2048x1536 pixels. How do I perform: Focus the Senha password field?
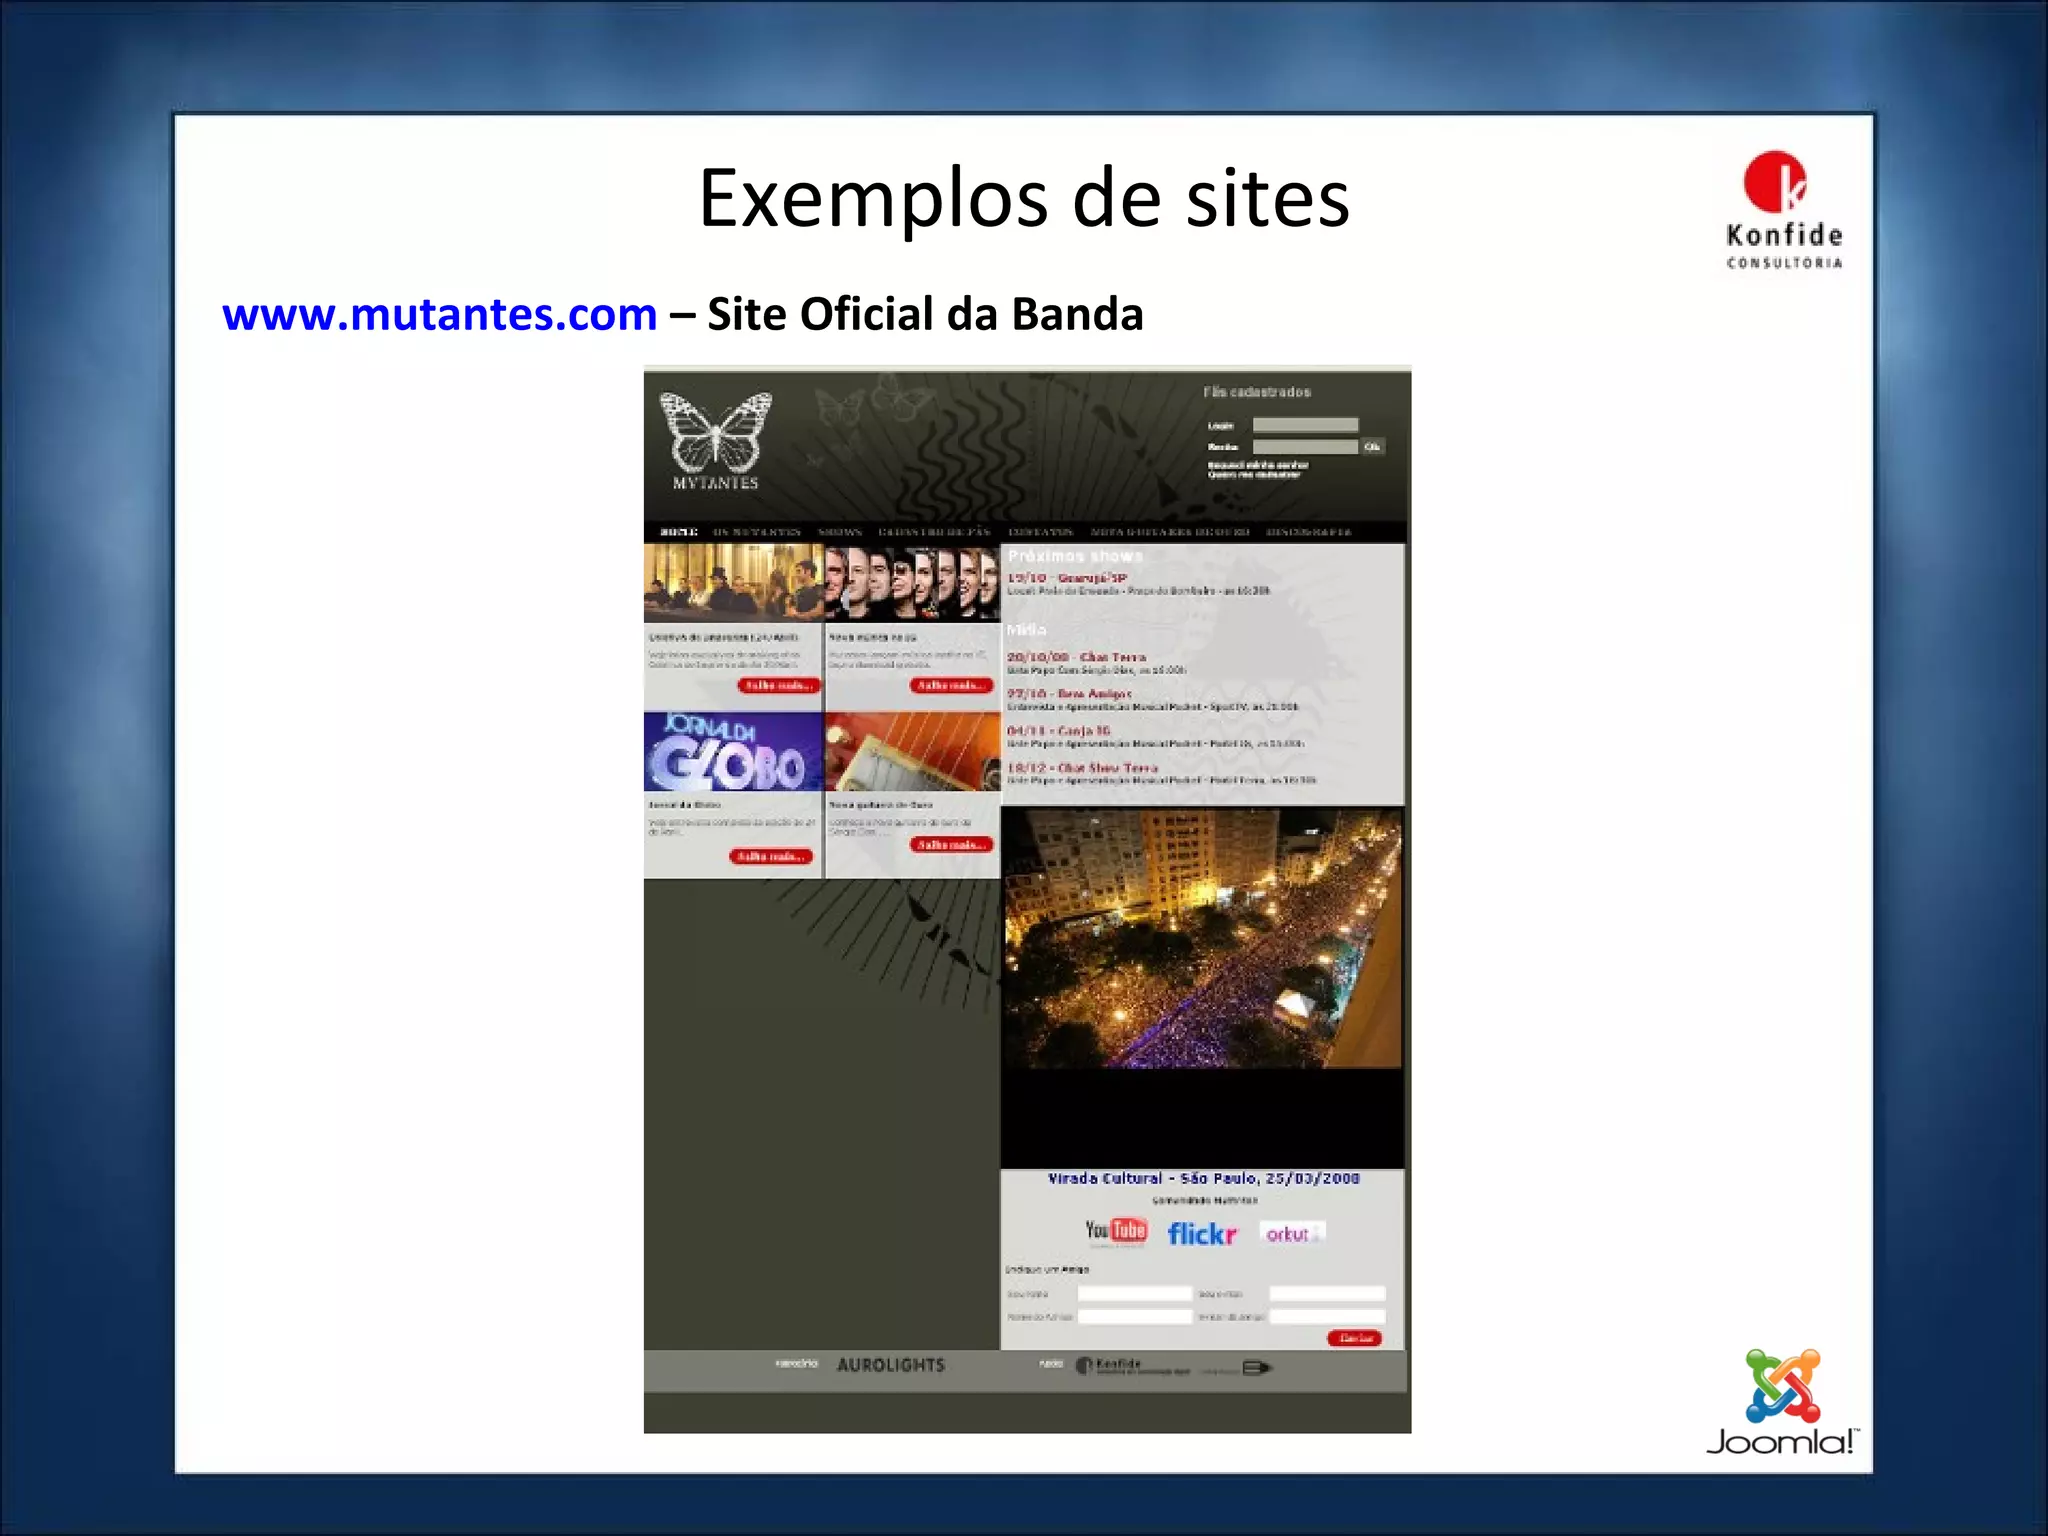[1305, 447]
